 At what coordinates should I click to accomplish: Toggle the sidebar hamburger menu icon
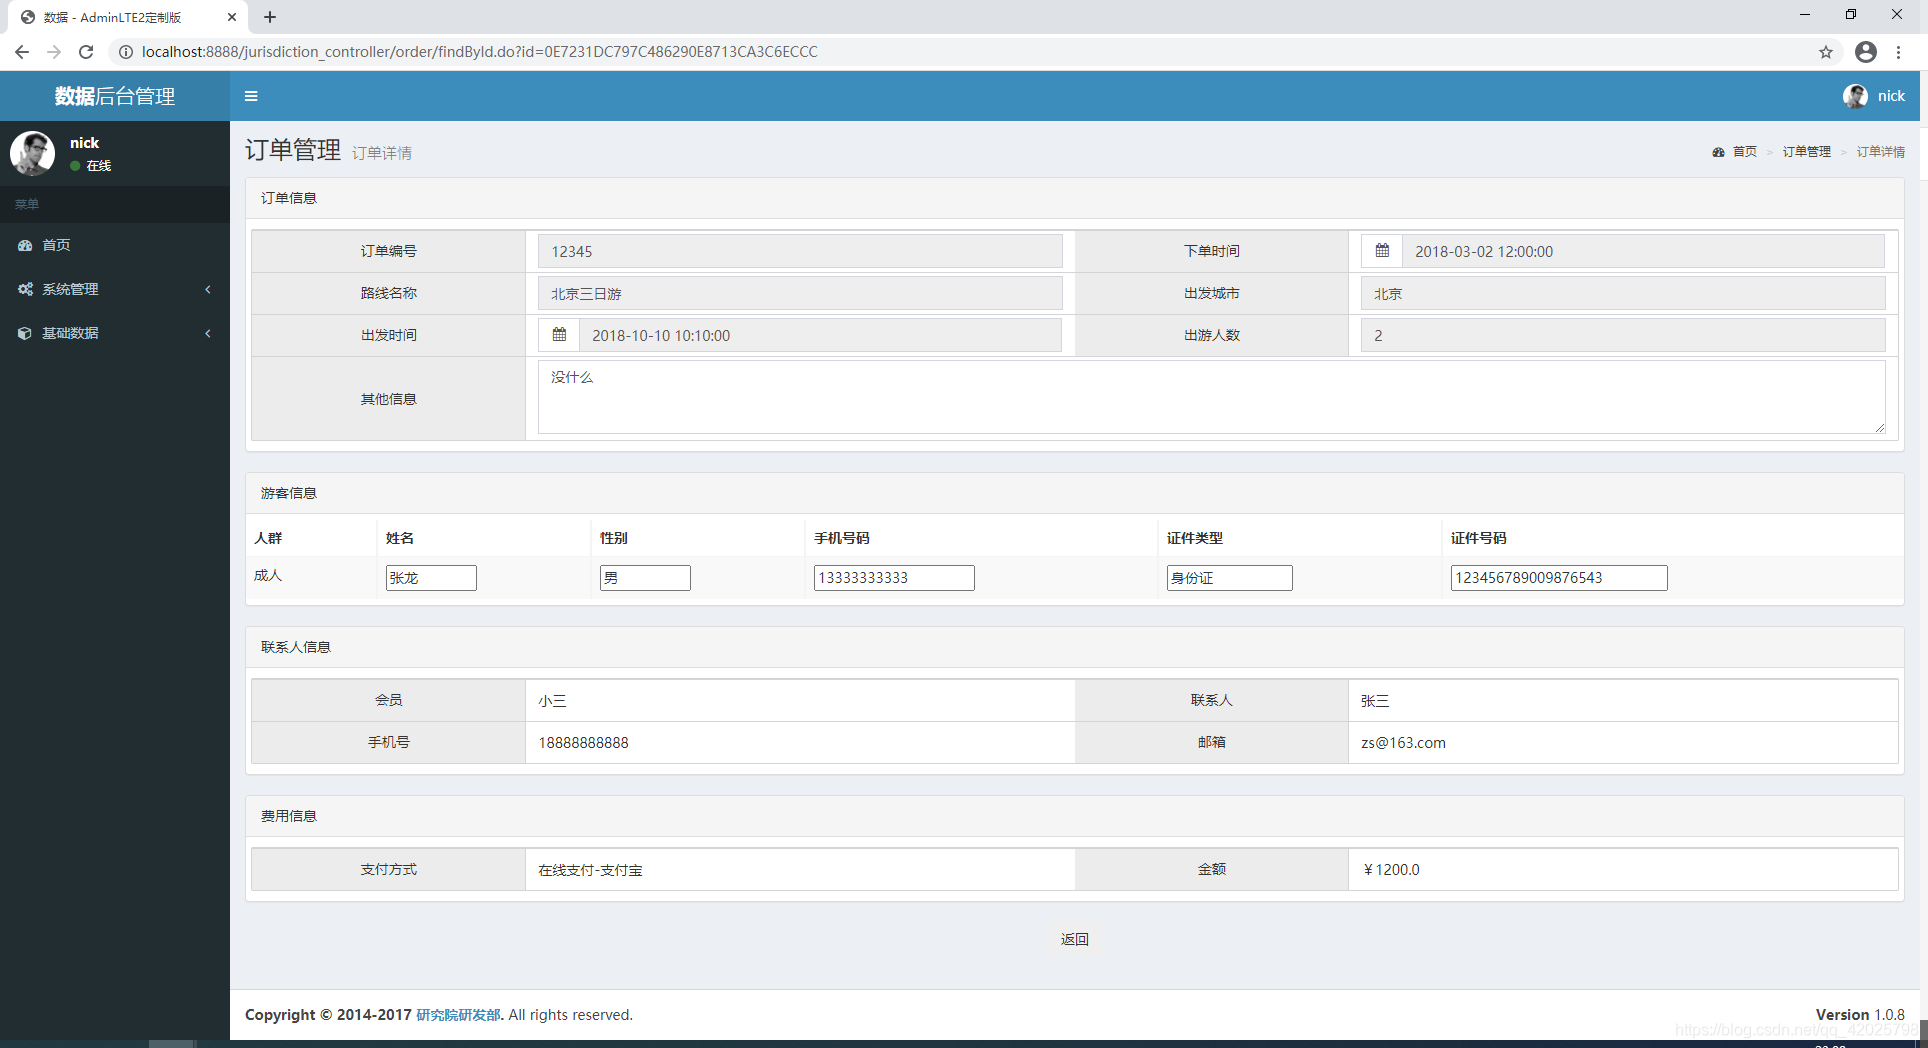click(251, 96)
